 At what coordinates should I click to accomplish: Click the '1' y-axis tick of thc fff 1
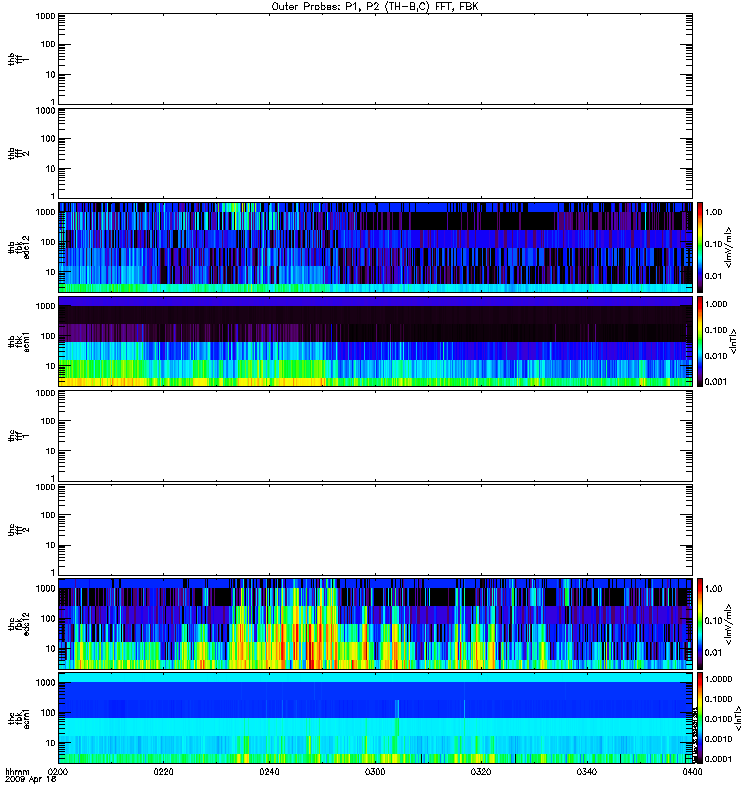click(53, 478)
